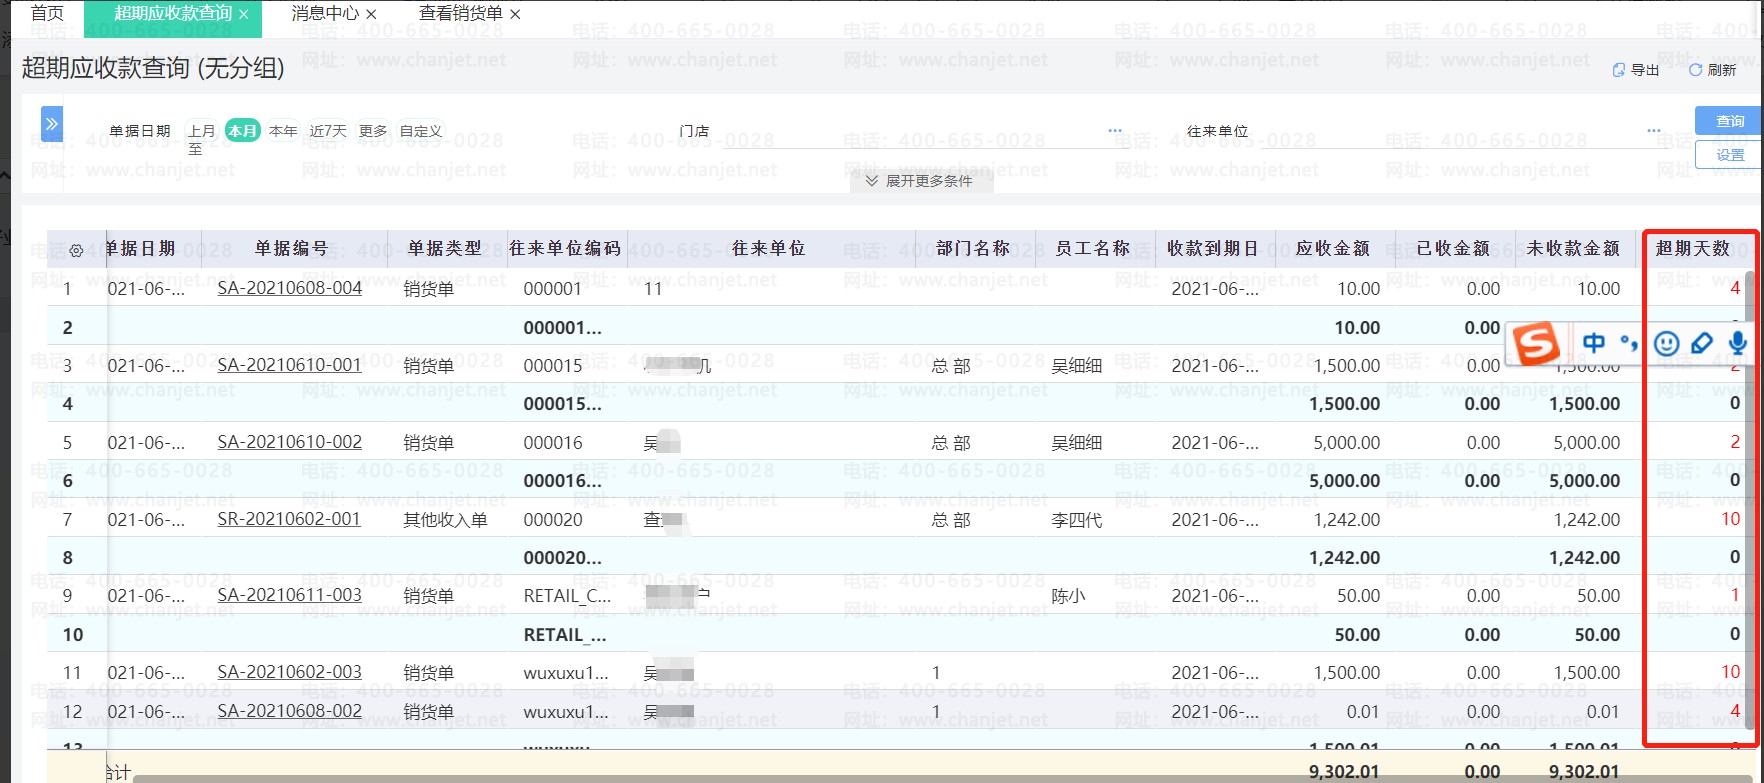
Task: Sort by 超期天数 column header
Action: [x=1693, y=249]
